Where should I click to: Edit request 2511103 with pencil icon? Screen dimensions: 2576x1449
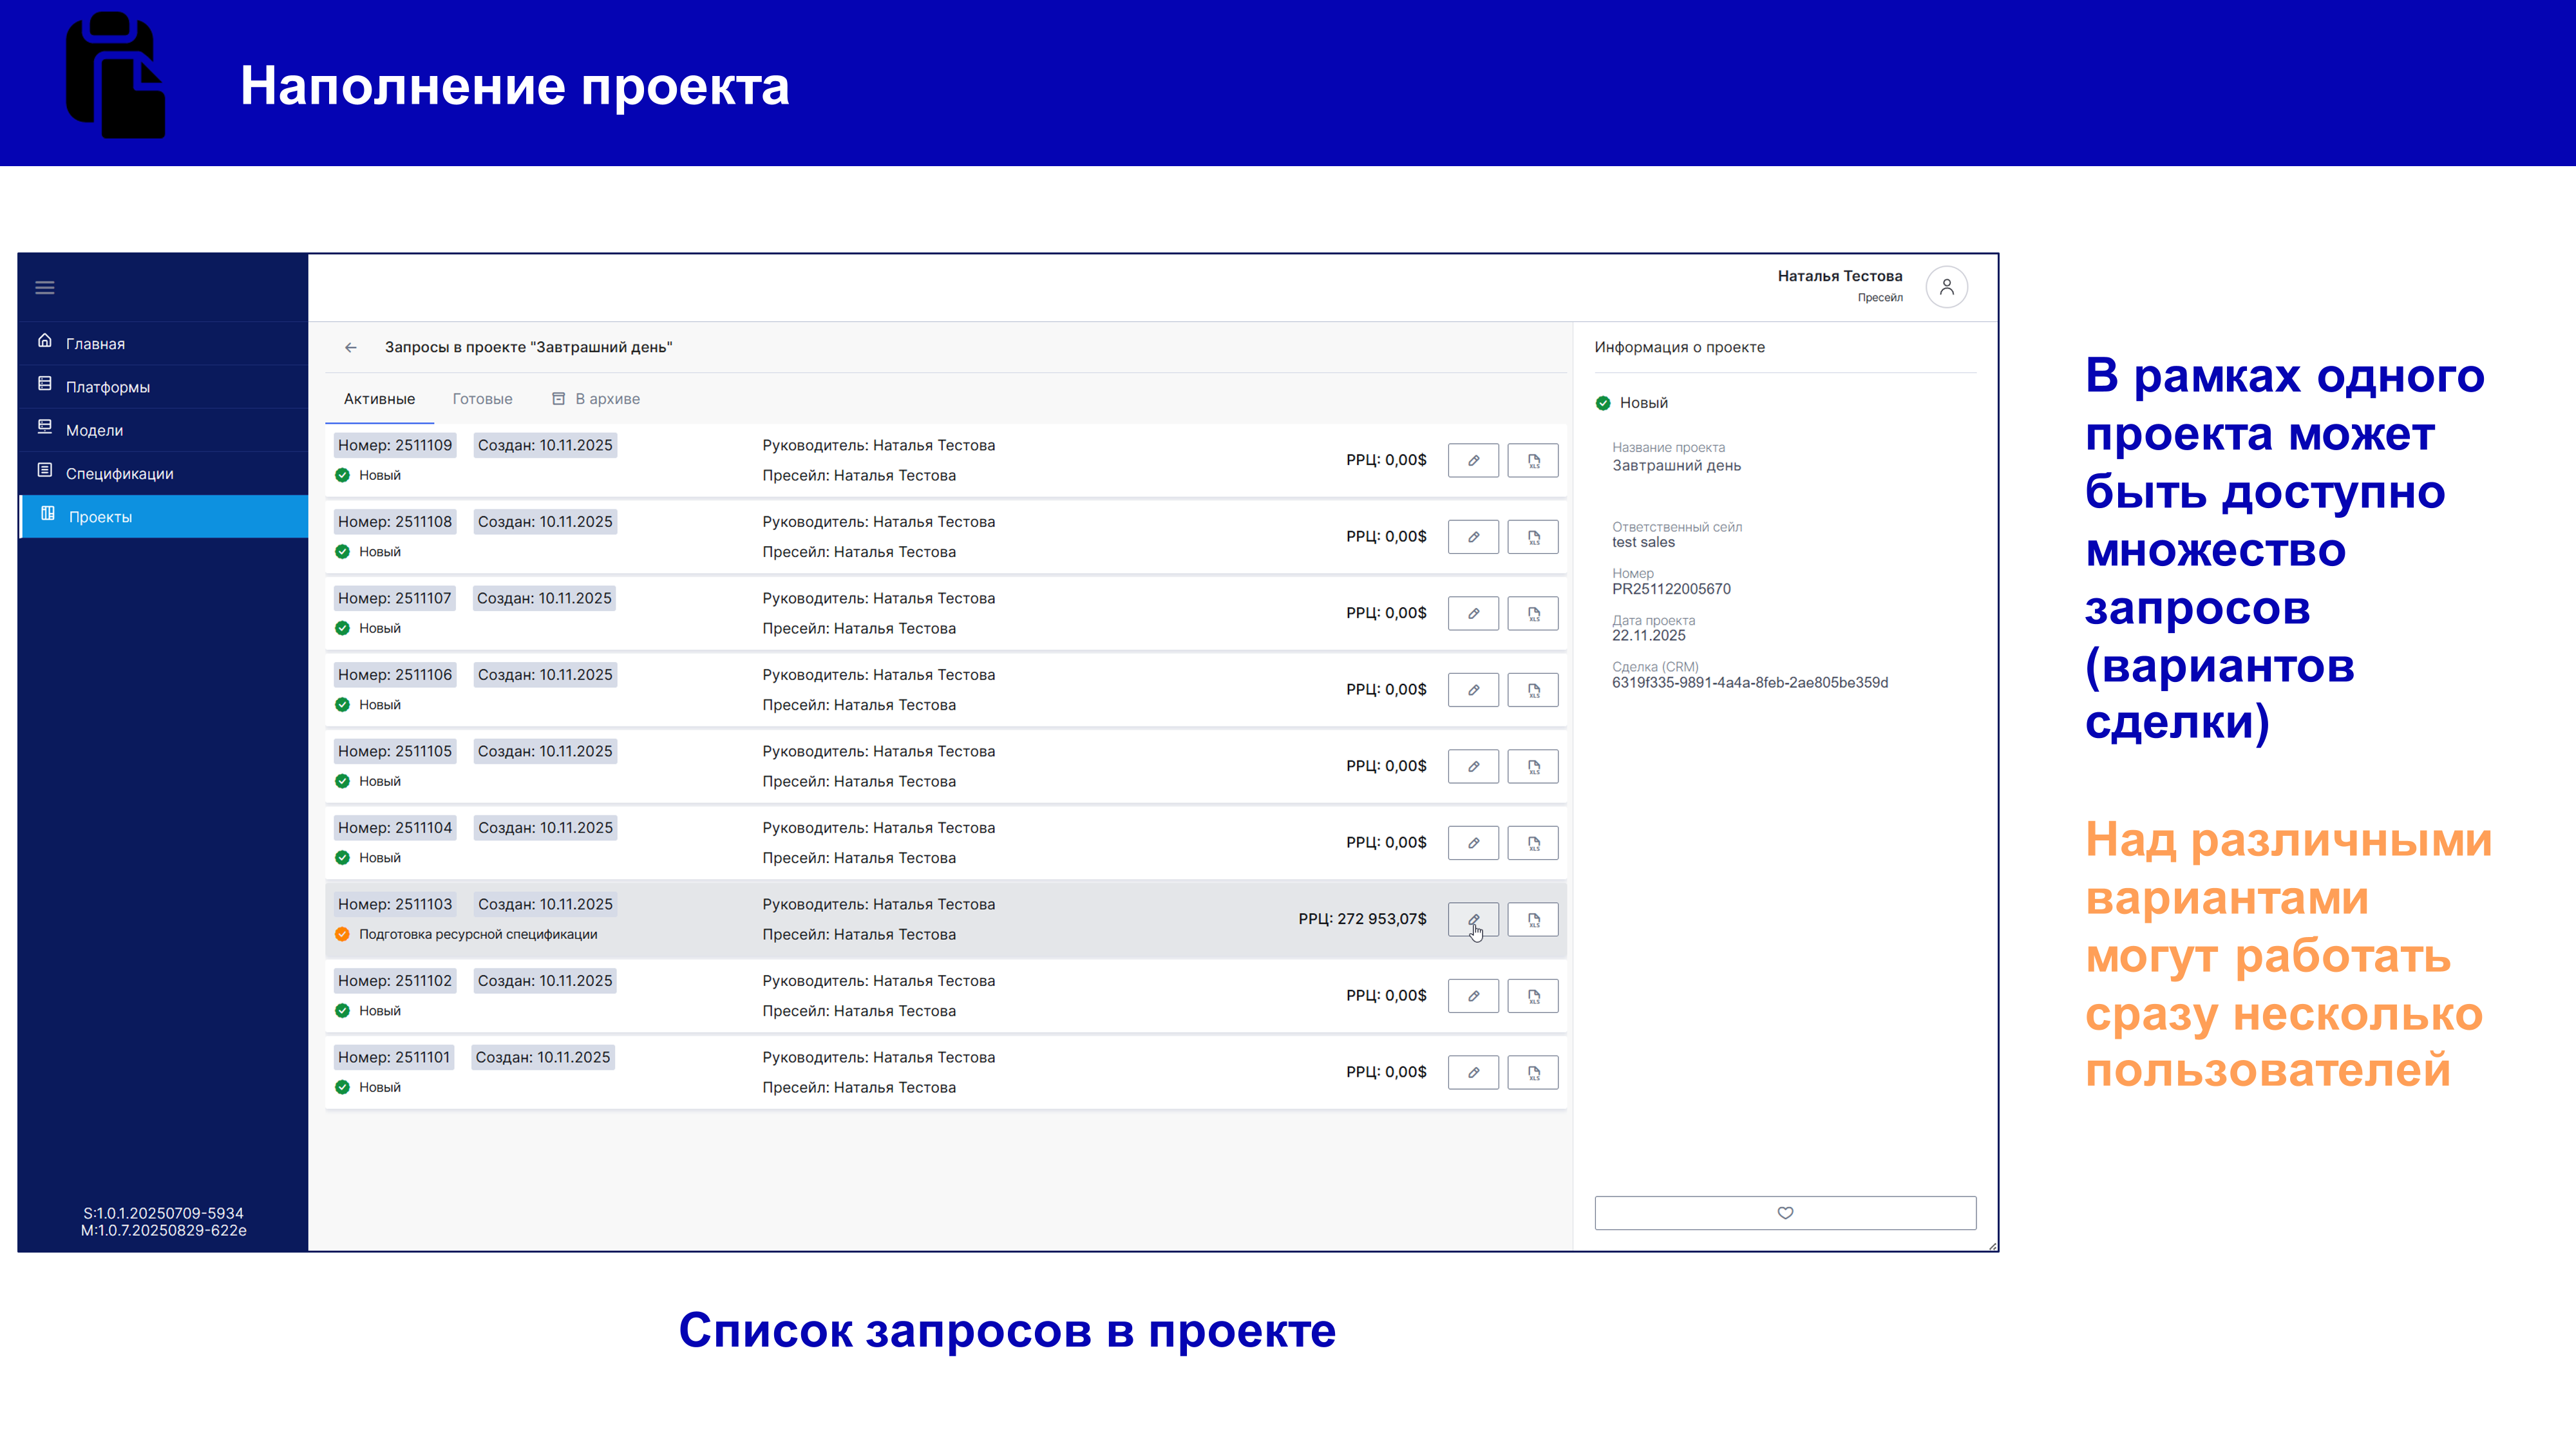(1473, 919)
